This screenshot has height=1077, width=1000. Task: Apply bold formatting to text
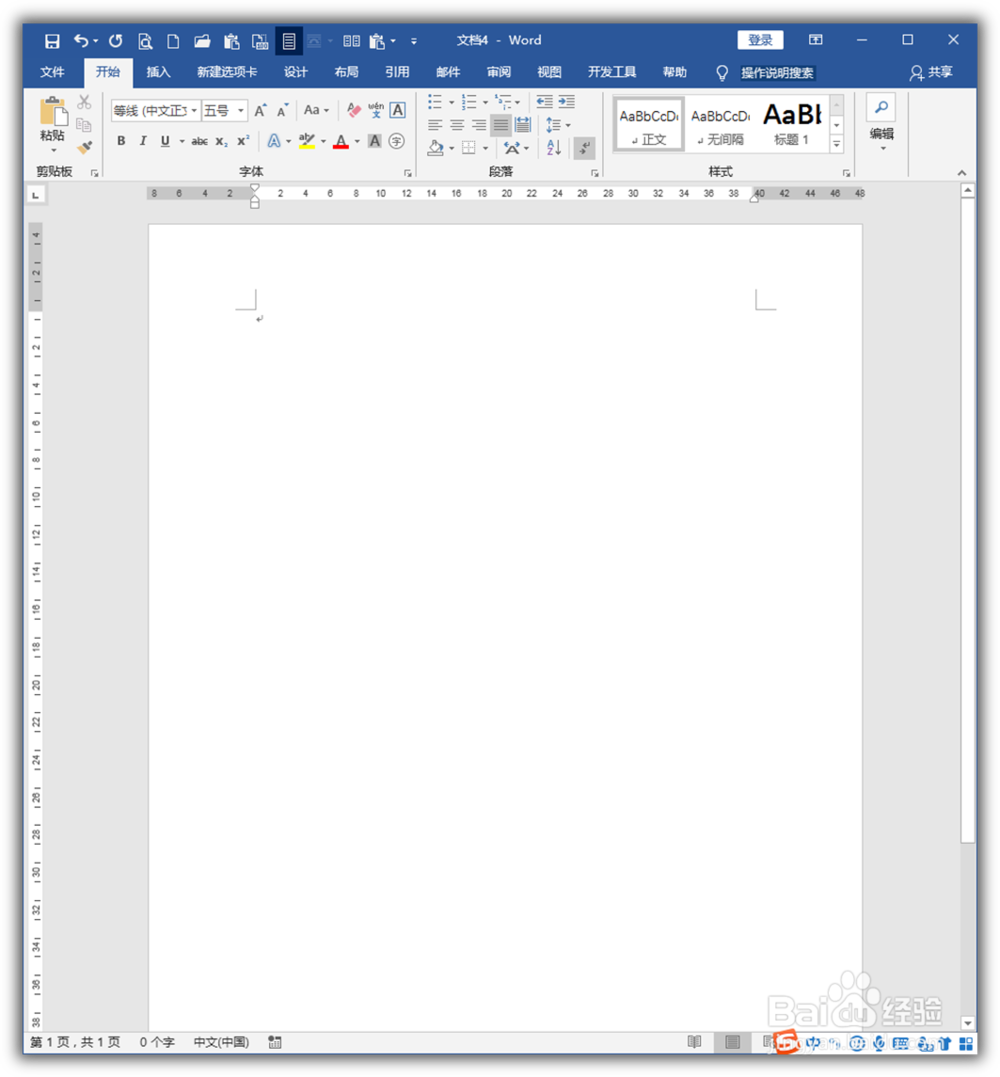pos(121,141)
